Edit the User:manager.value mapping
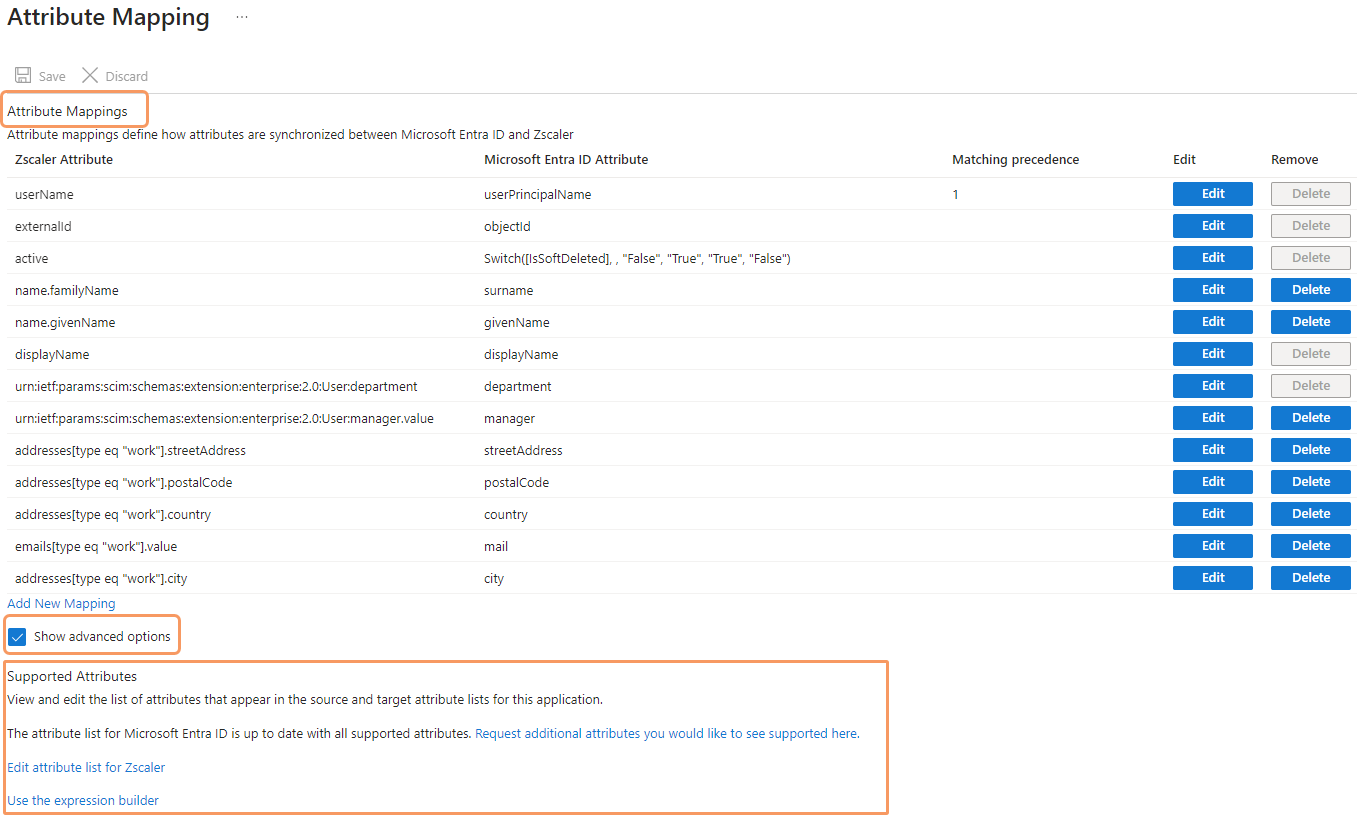The image size is (1357, 815). (x=1212, y=418)
